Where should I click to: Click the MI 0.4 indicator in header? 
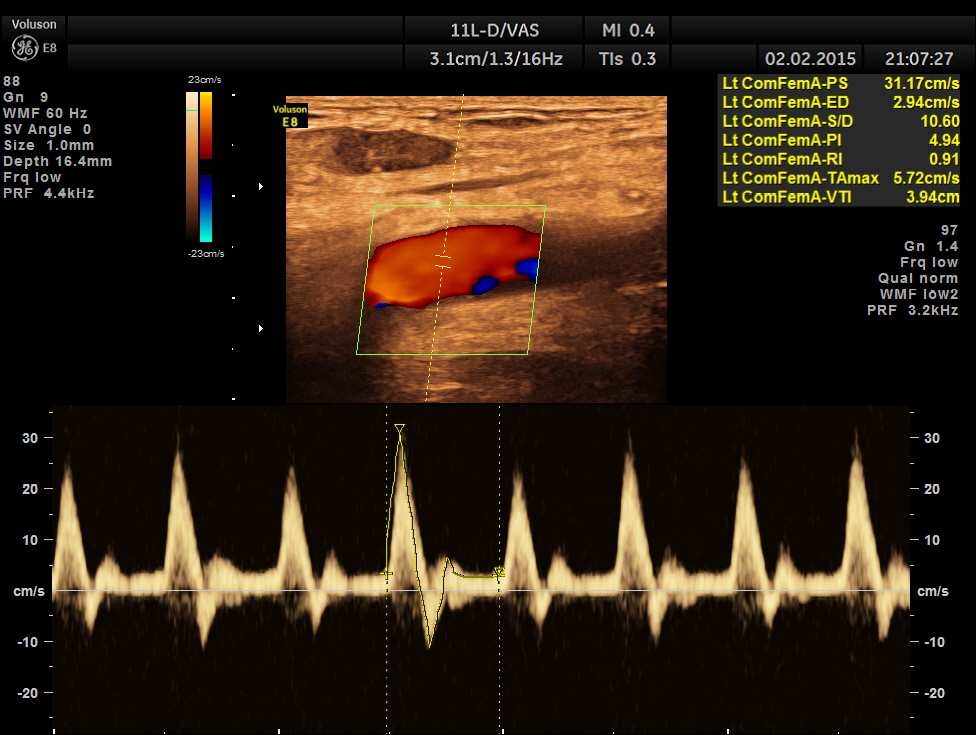(x=628, y=30)
